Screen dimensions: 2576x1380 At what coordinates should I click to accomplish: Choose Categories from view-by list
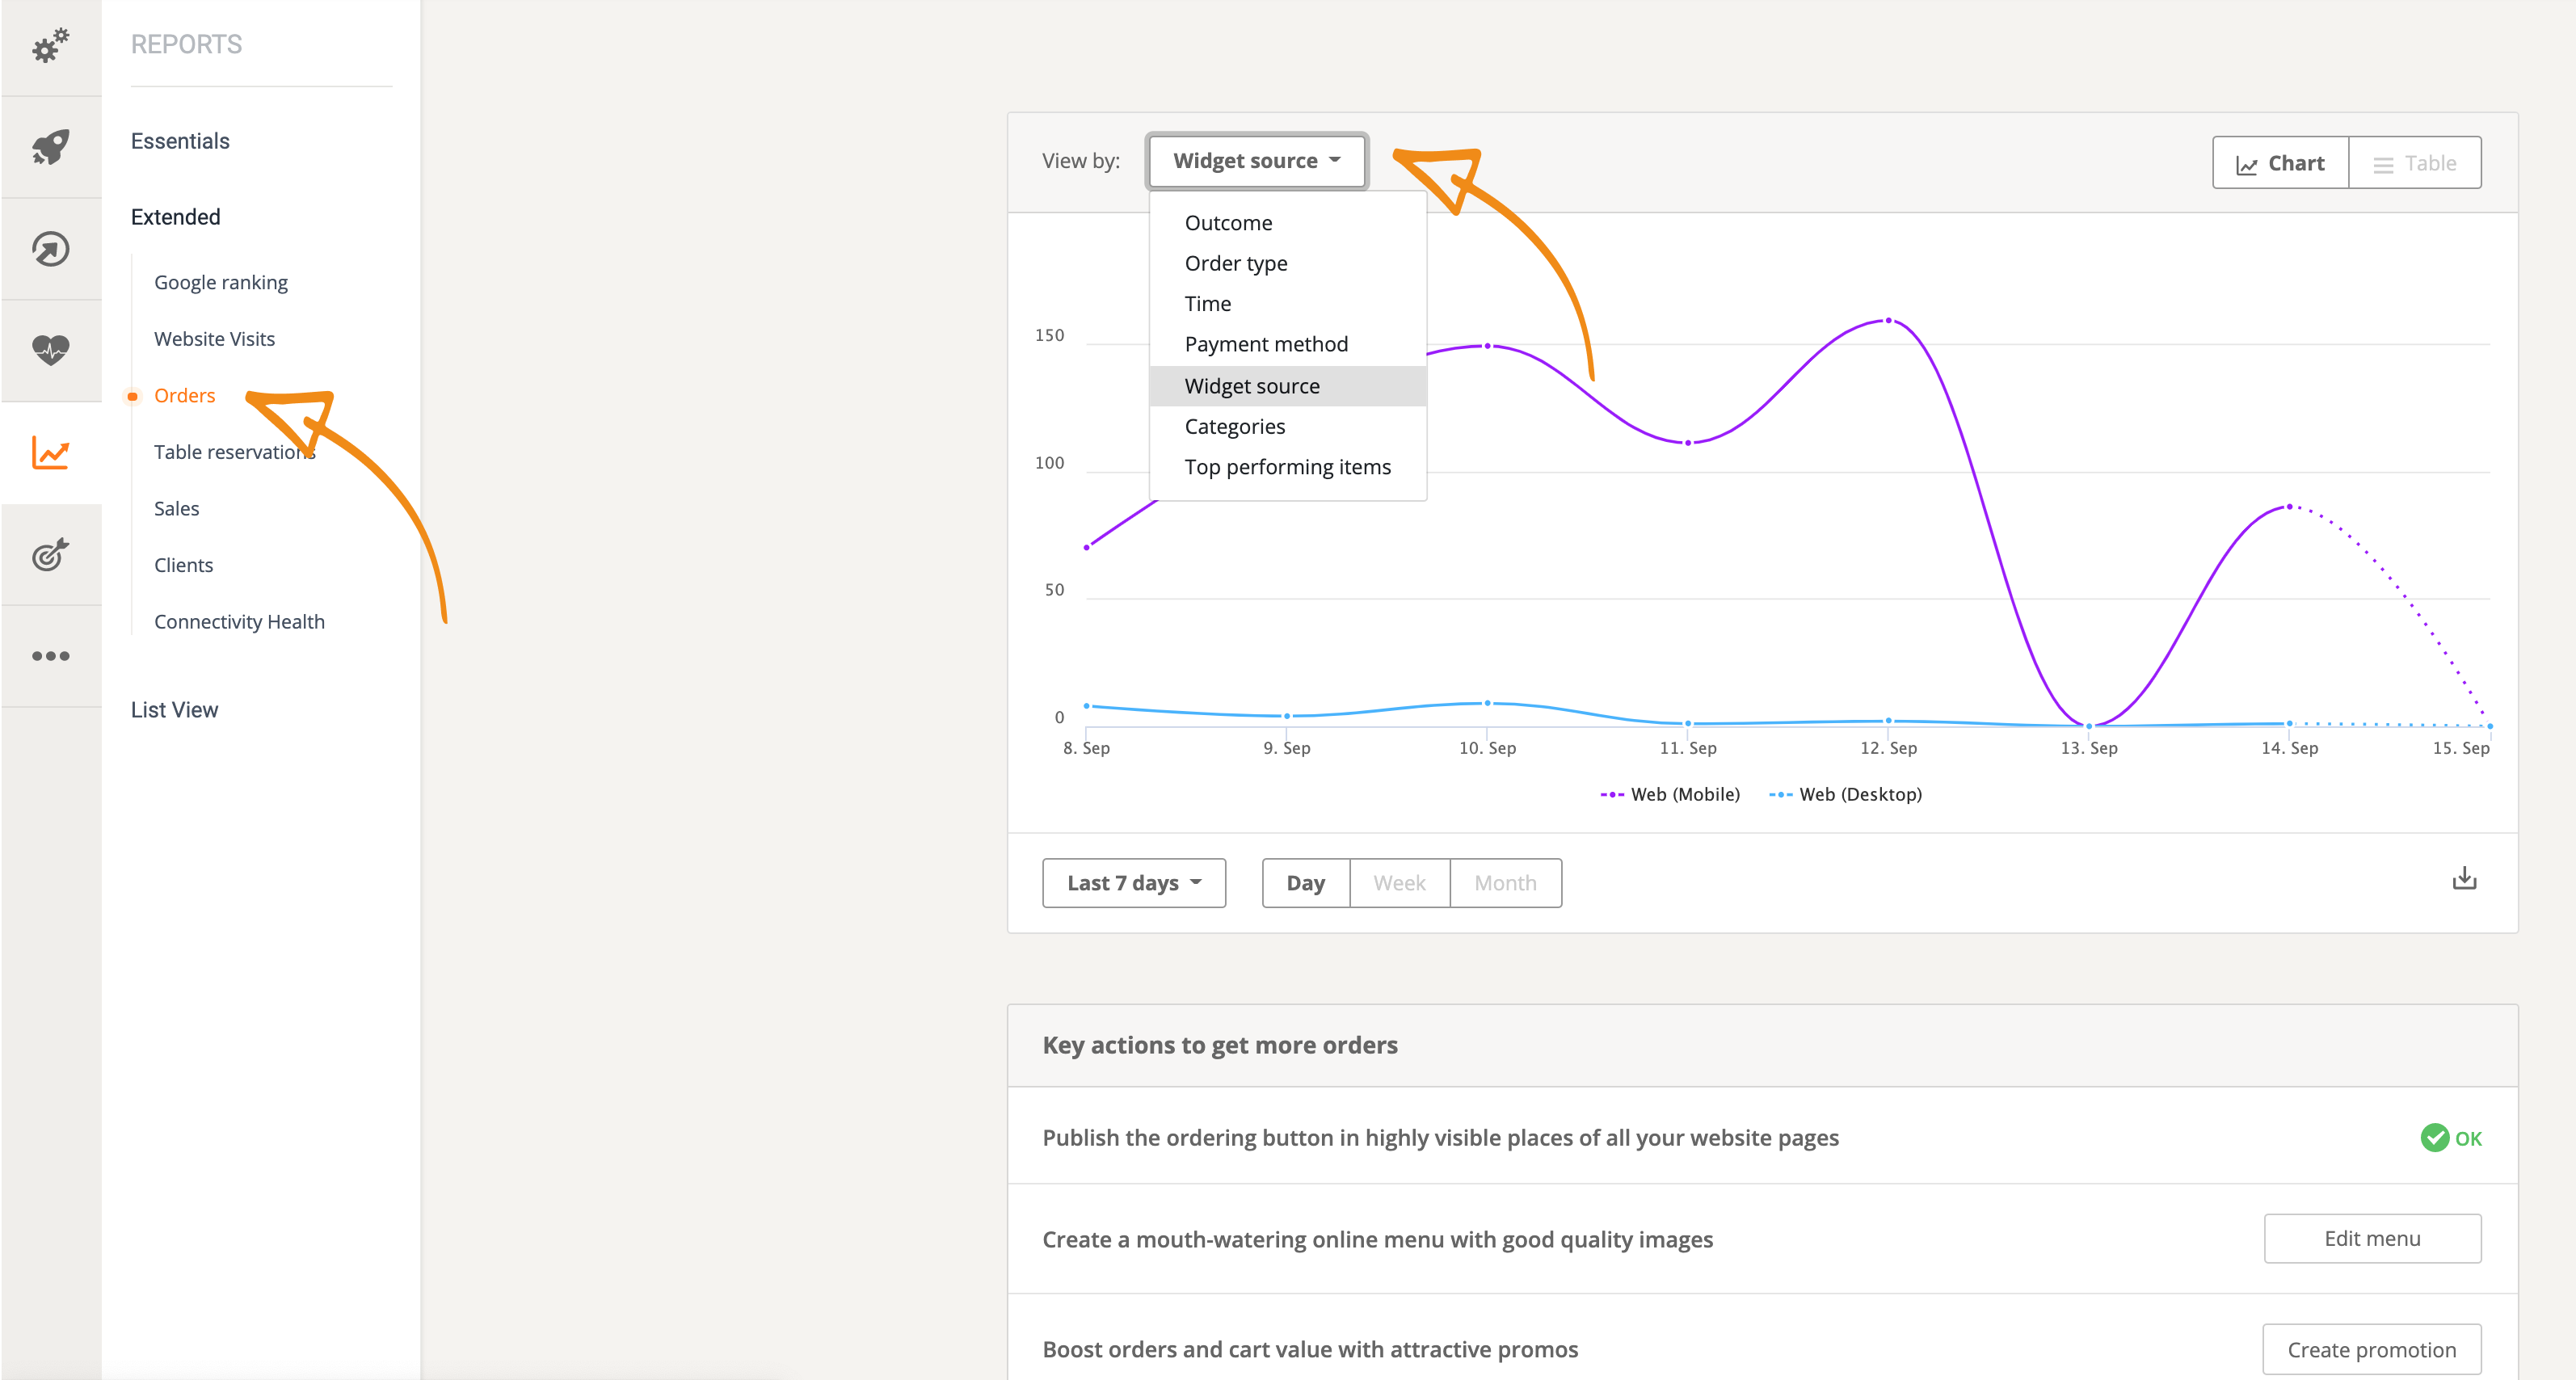(x=1287, y=427)
